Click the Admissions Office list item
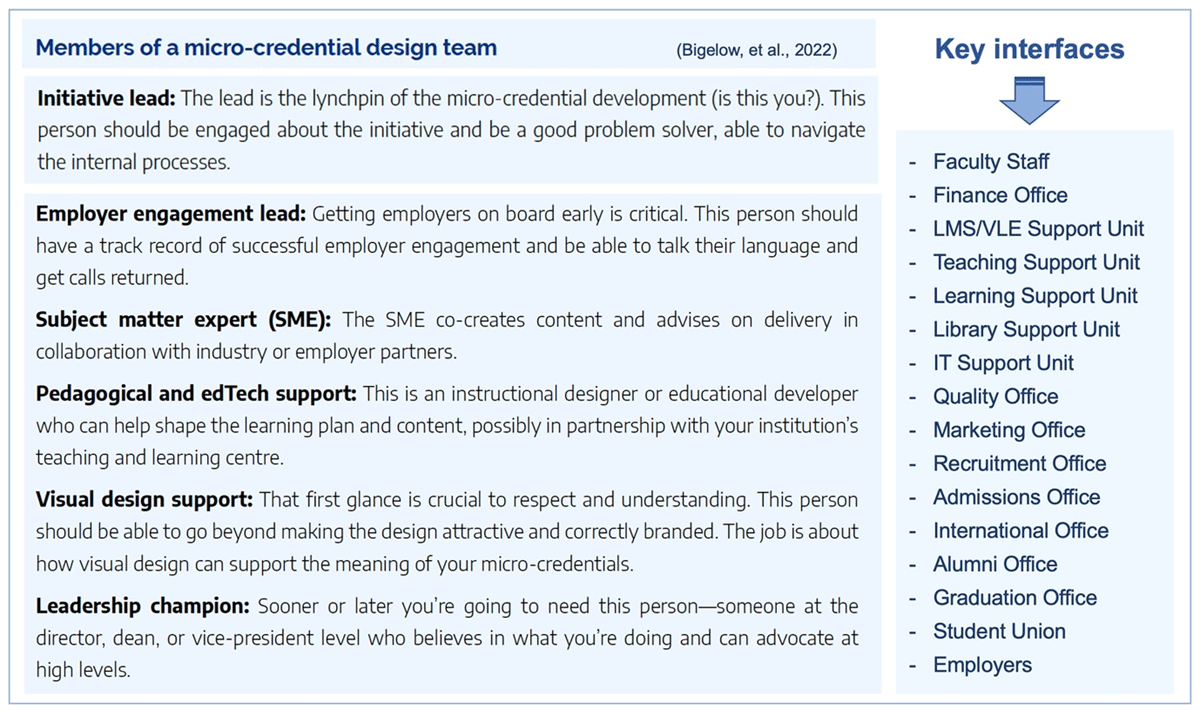 [1016, 497]
